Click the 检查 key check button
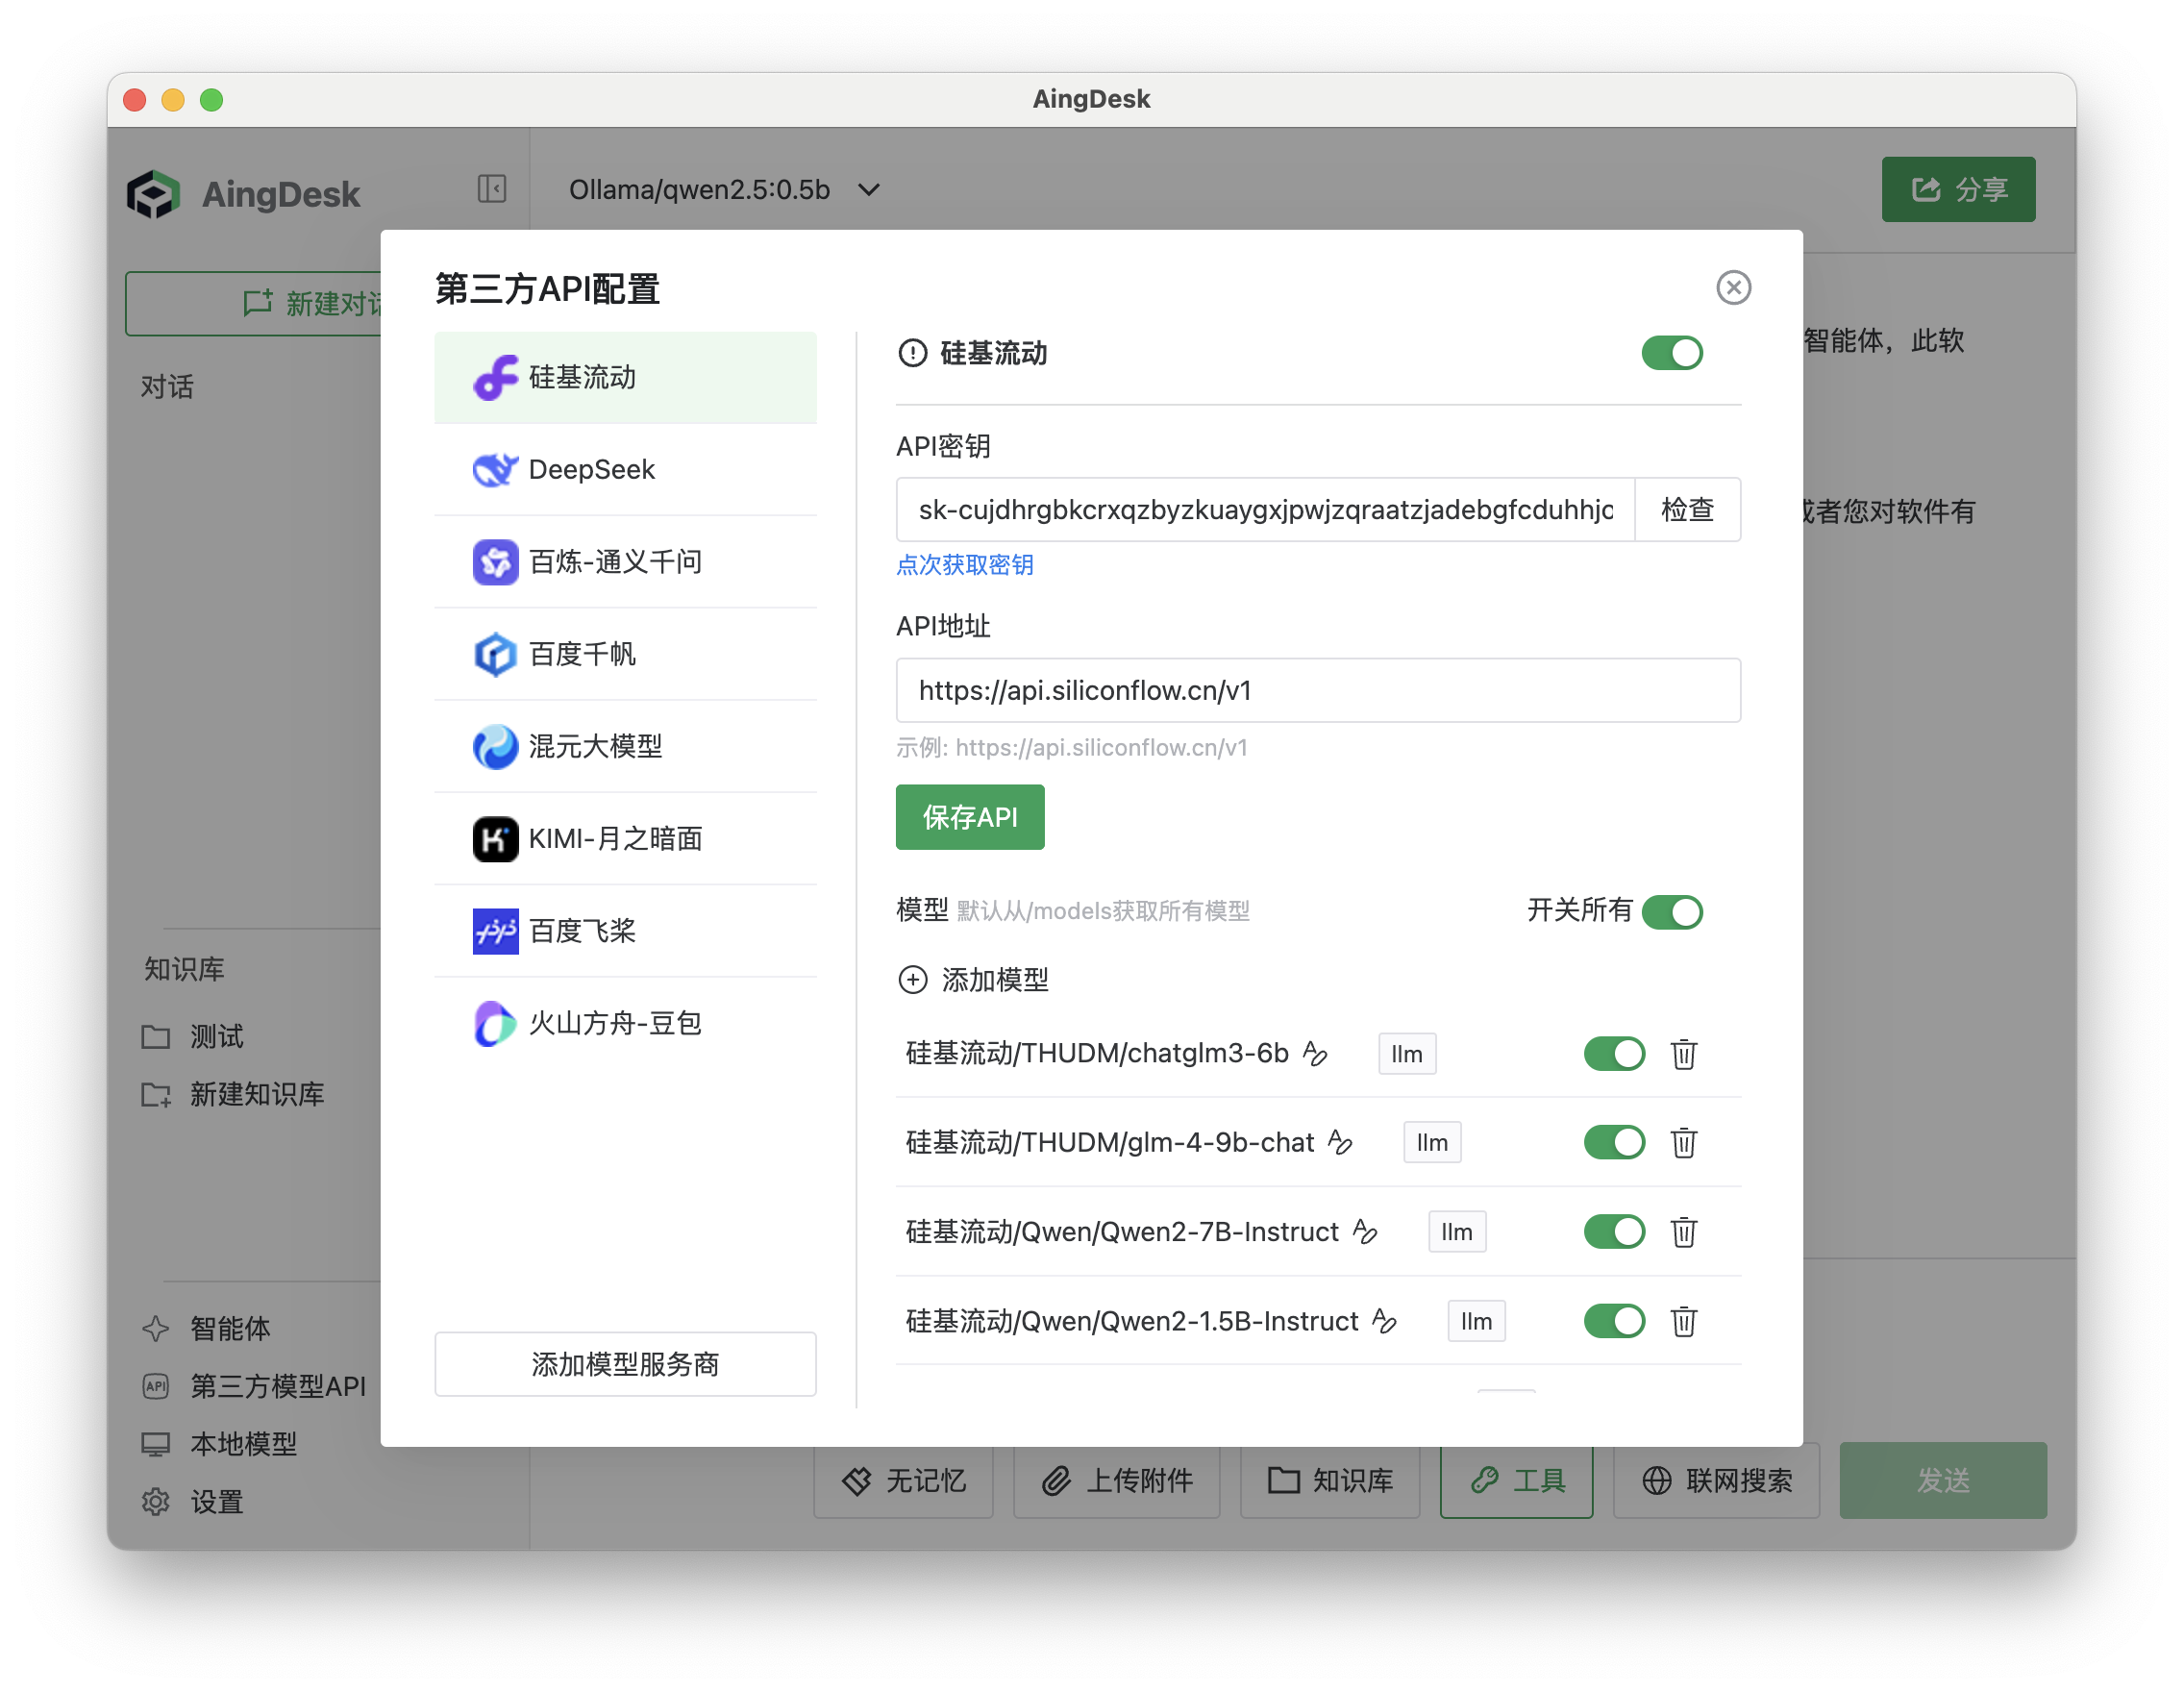The image size is (2184, 1692). coord(1686,510)
